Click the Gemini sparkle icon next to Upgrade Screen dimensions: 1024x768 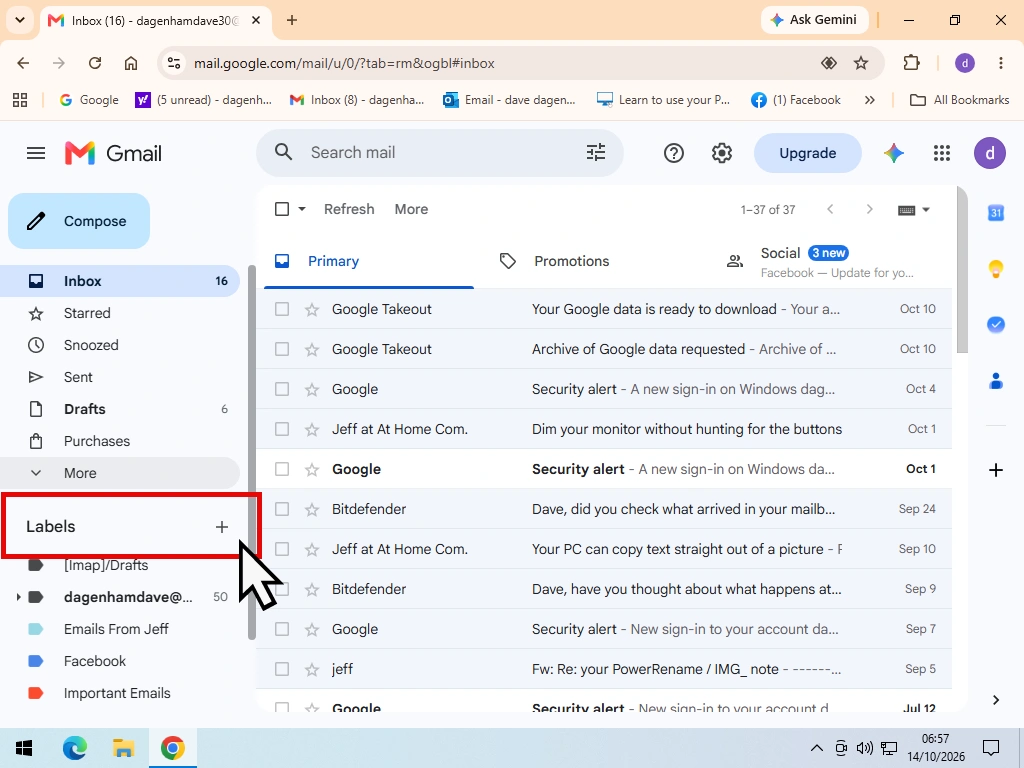point(893,153)
